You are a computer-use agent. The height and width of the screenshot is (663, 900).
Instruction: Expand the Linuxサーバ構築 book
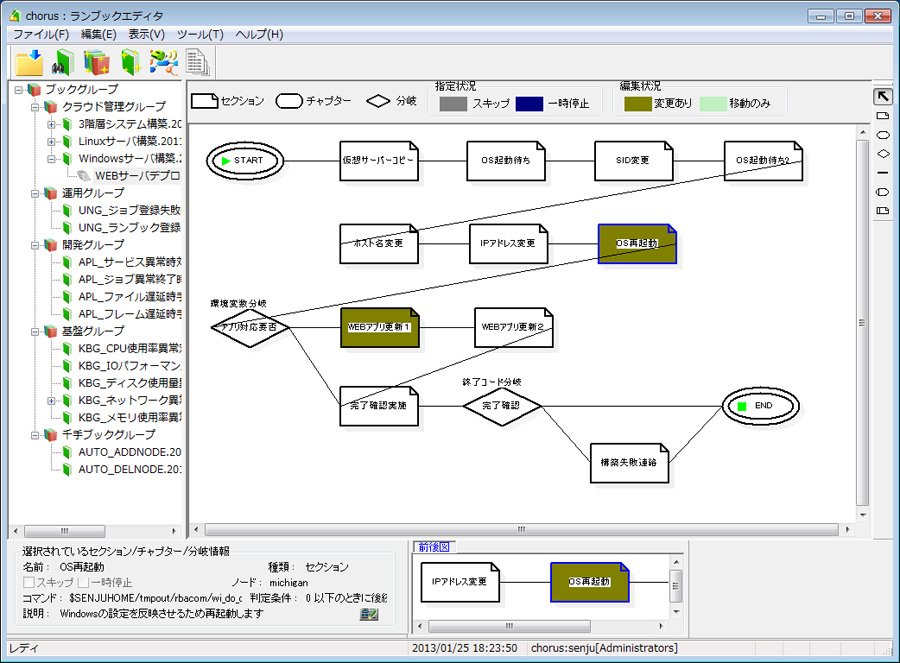[x=51, y=141]
